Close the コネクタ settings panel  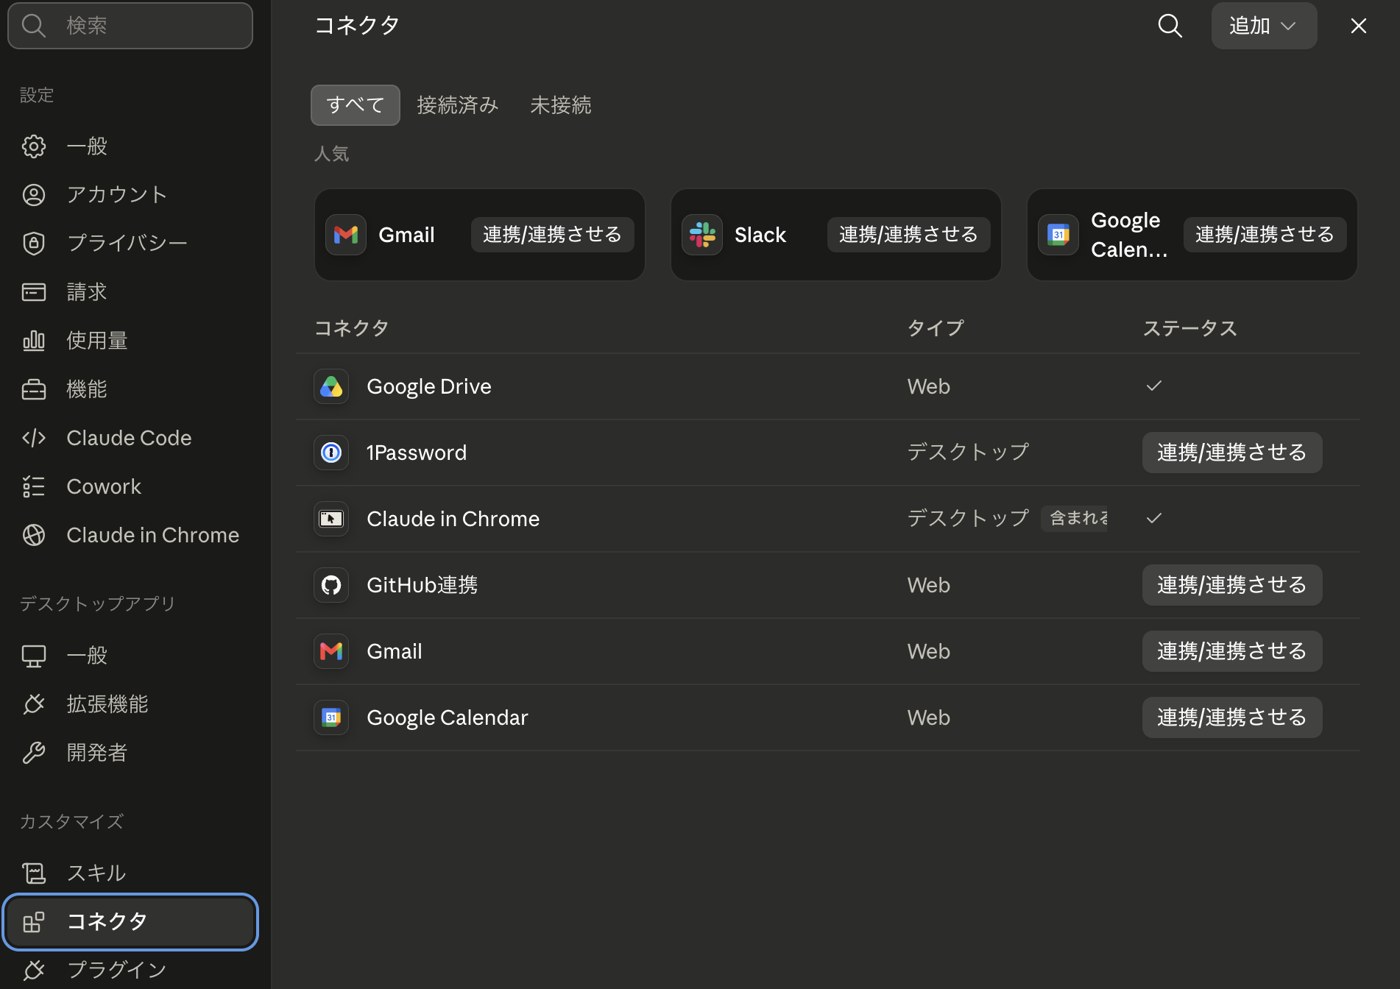(1358, 26)
